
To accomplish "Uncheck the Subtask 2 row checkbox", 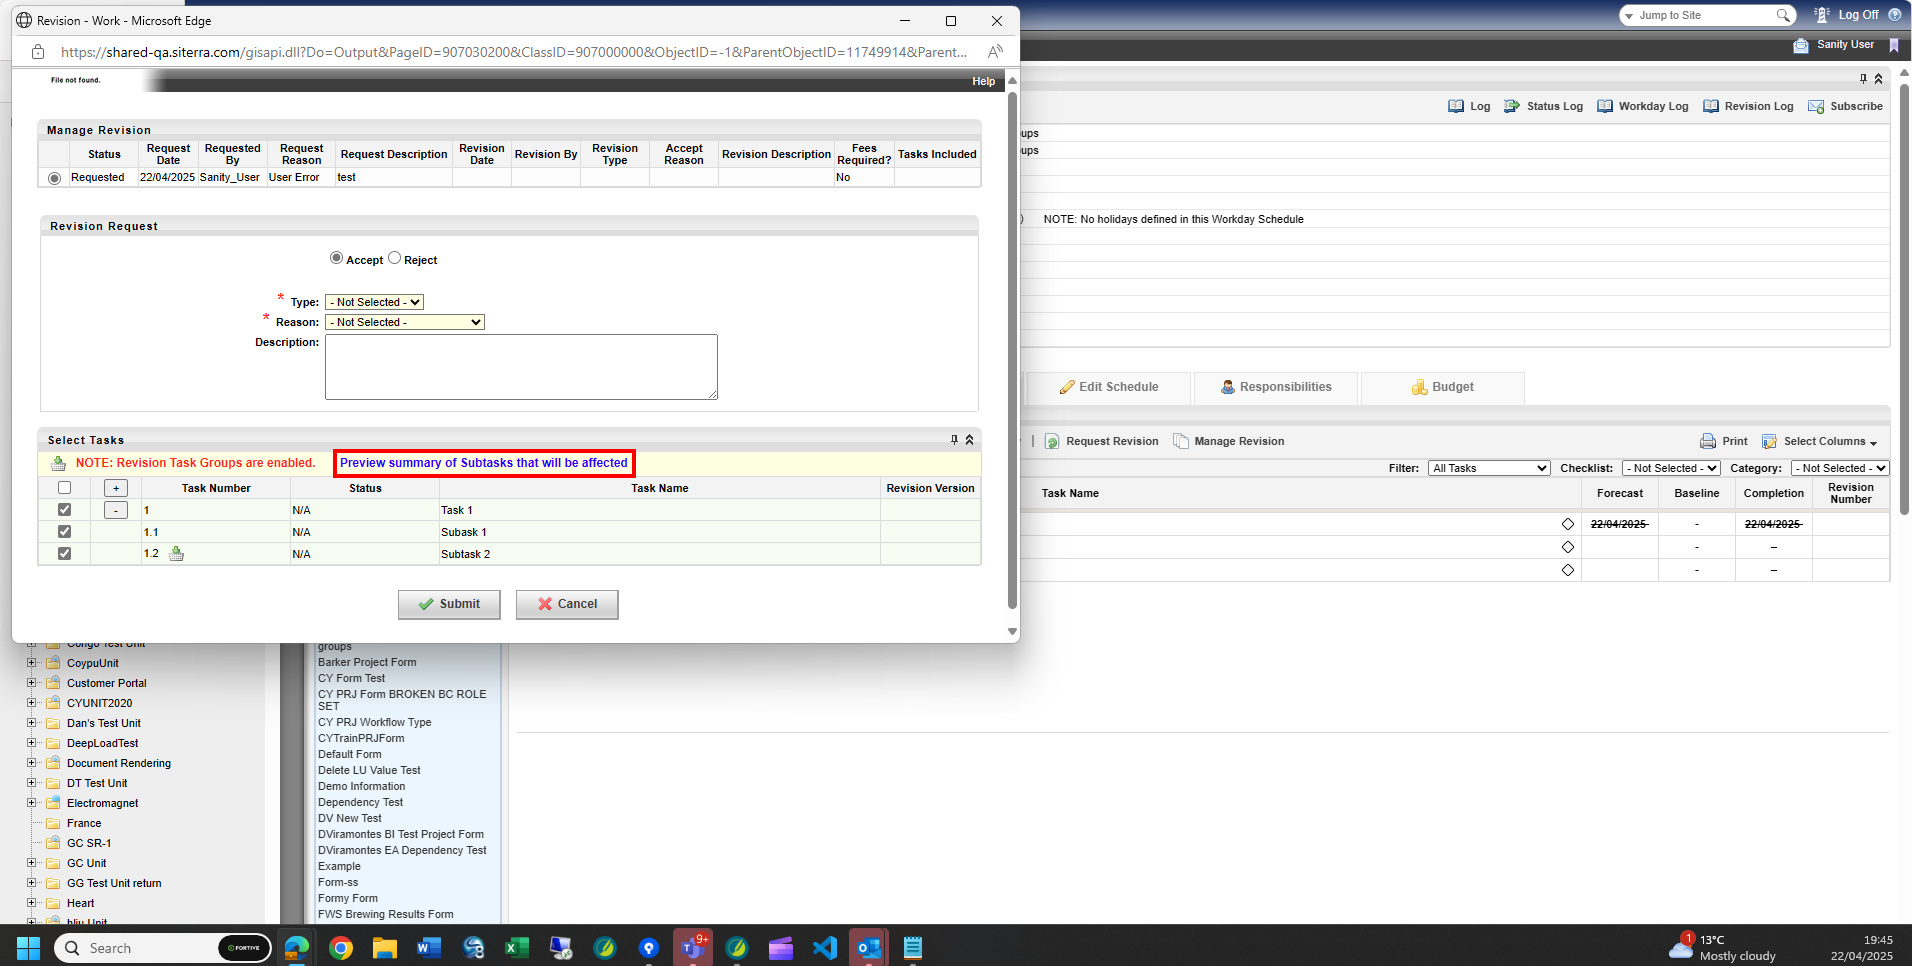I will tap(64, 553).
